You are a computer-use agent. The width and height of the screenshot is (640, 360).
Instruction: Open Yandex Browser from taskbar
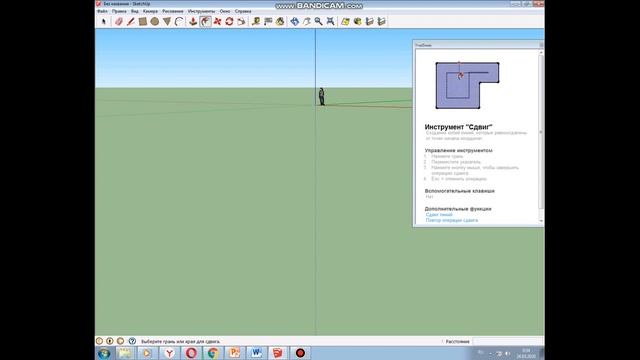(x=169, y=353)
